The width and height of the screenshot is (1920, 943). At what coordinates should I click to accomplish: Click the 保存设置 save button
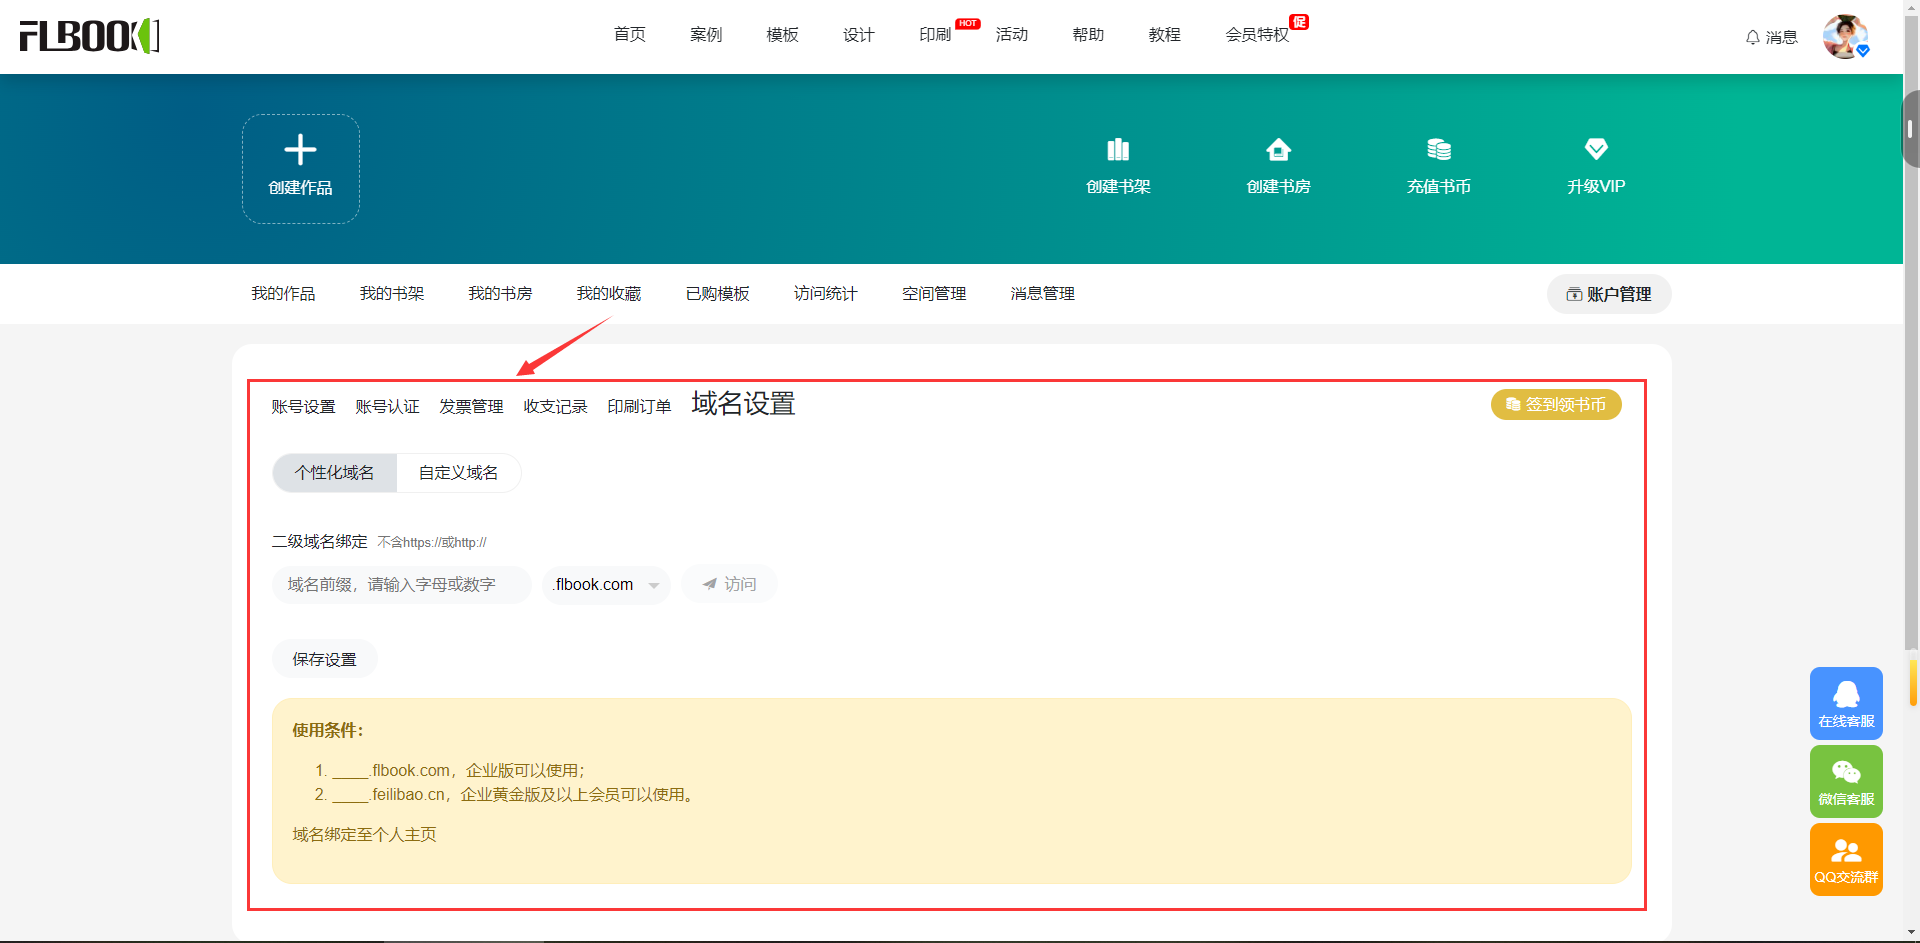tap(324, 659)
